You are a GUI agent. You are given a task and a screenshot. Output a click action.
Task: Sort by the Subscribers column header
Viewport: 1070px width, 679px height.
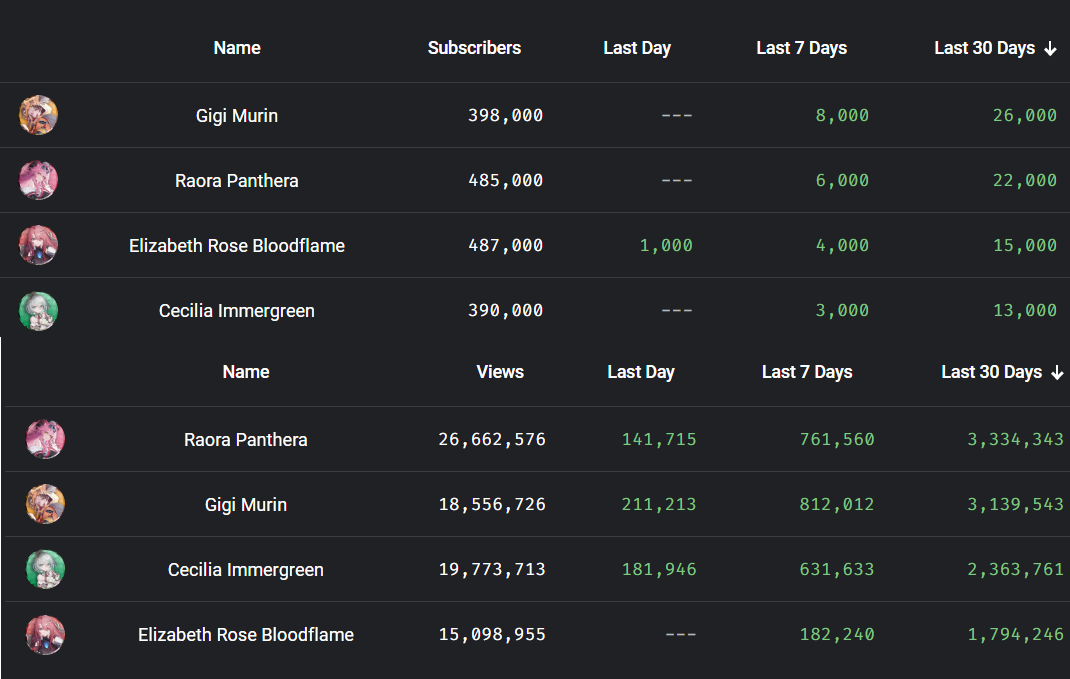tap(474, 48)
